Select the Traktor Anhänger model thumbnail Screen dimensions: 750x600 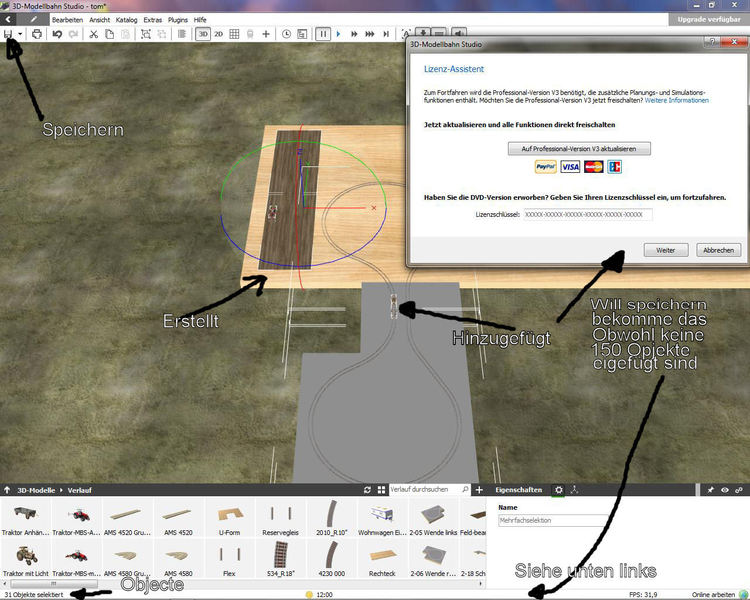25,518
